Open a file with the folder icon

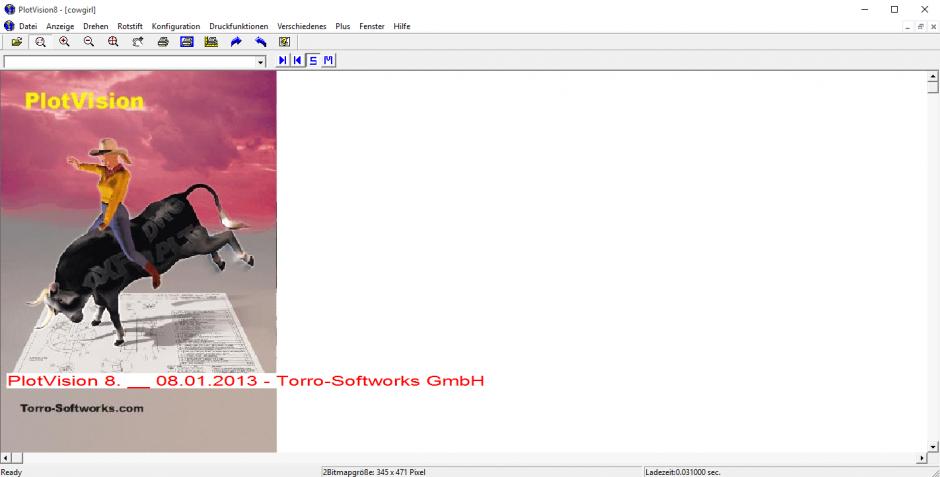click(16, 42)
